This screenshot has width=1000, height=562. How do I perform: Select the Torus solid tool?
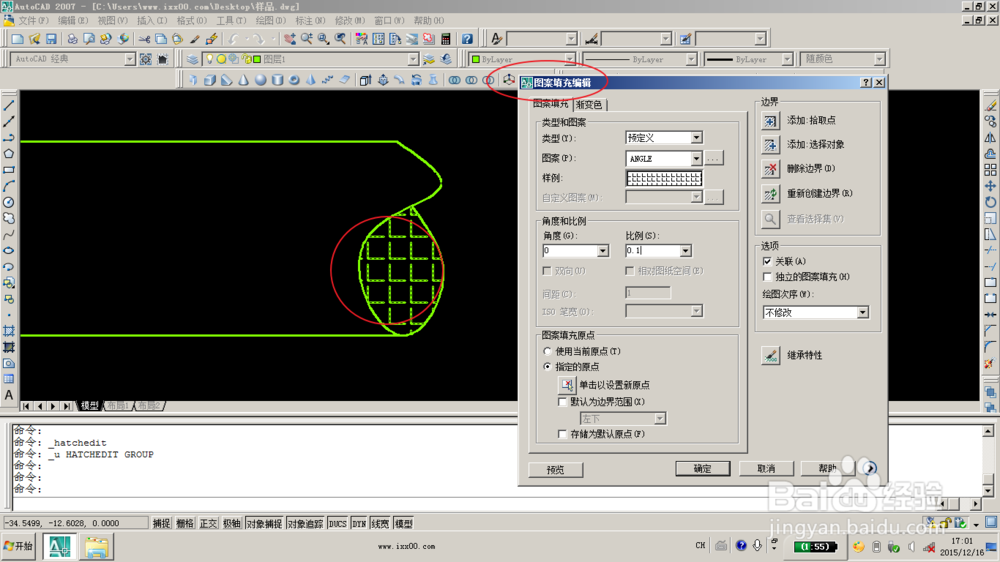(294, 80)
